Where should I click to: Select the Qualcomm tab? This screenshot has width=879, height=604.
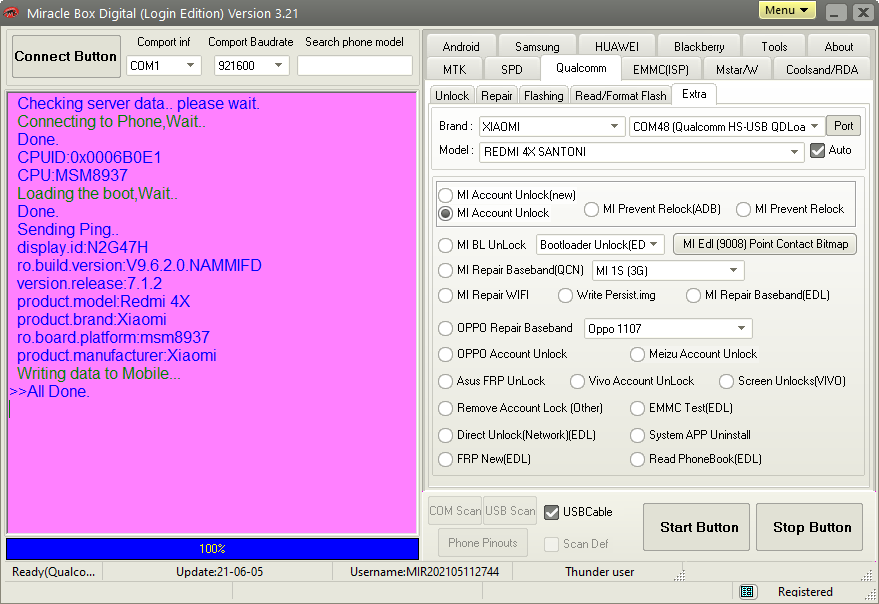581,68
